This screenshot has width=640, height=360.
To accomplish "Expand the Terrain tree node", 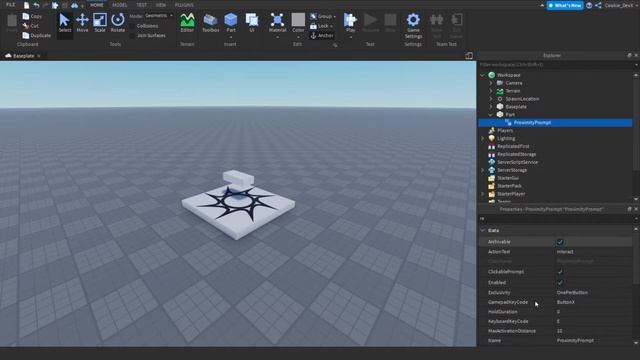I will click(491, 91).
